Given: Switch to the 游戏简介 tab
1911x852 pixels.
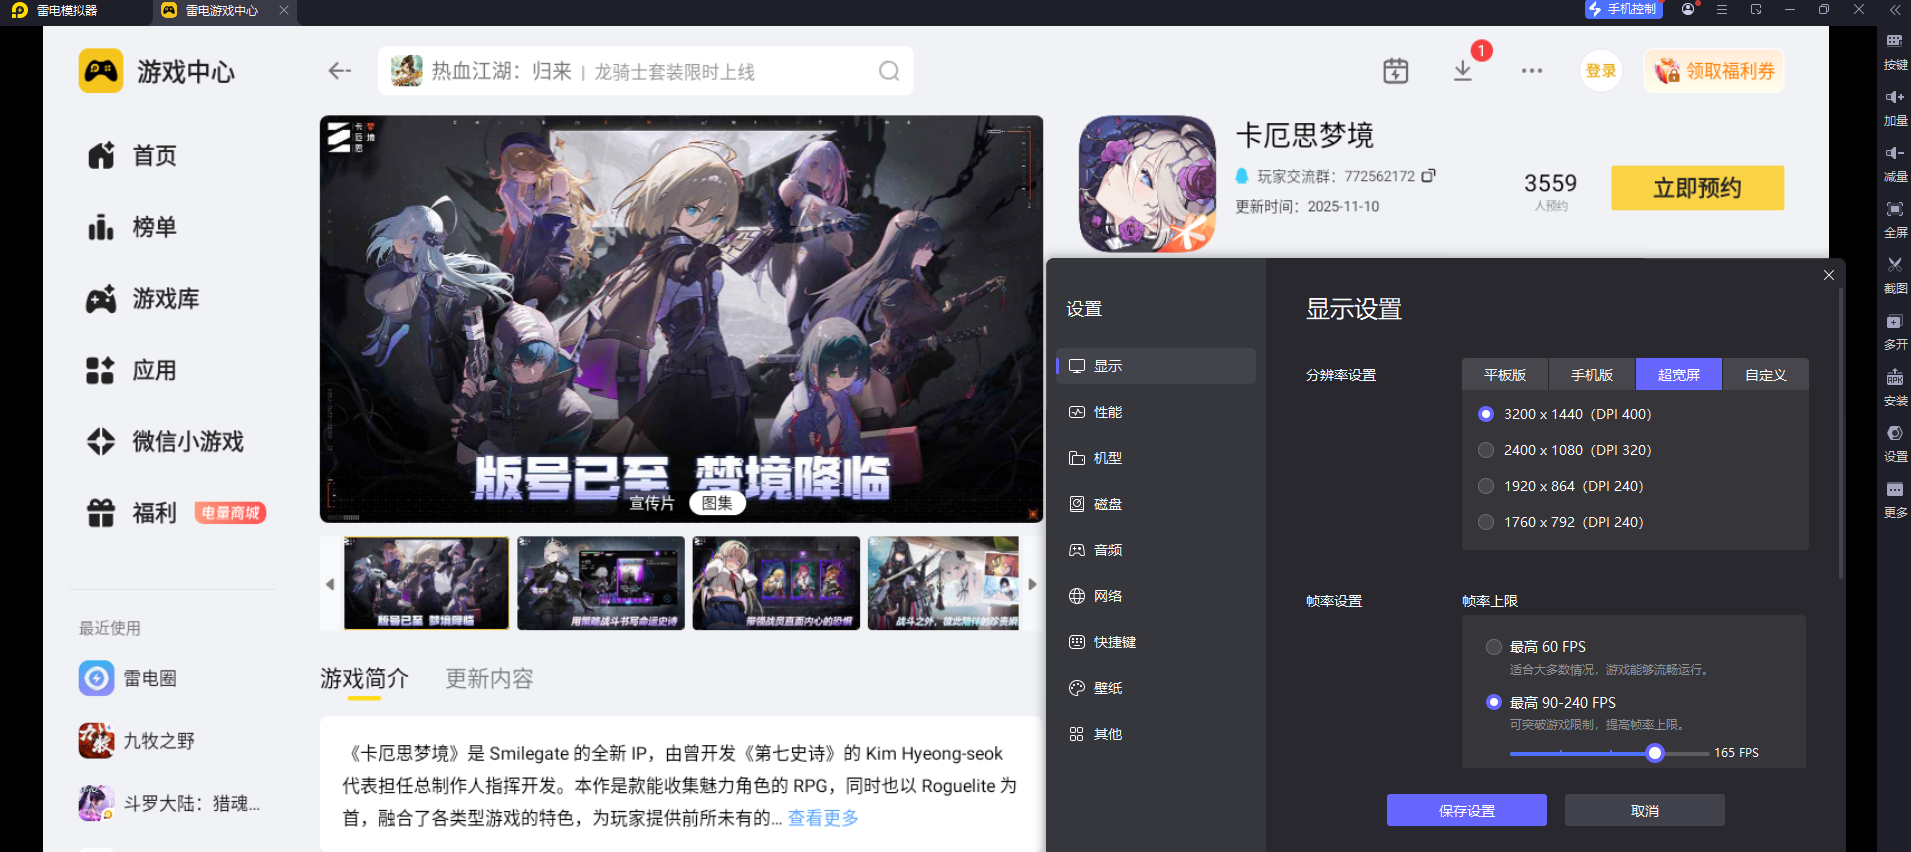Looking at the screenshot, I should (364, 679).
